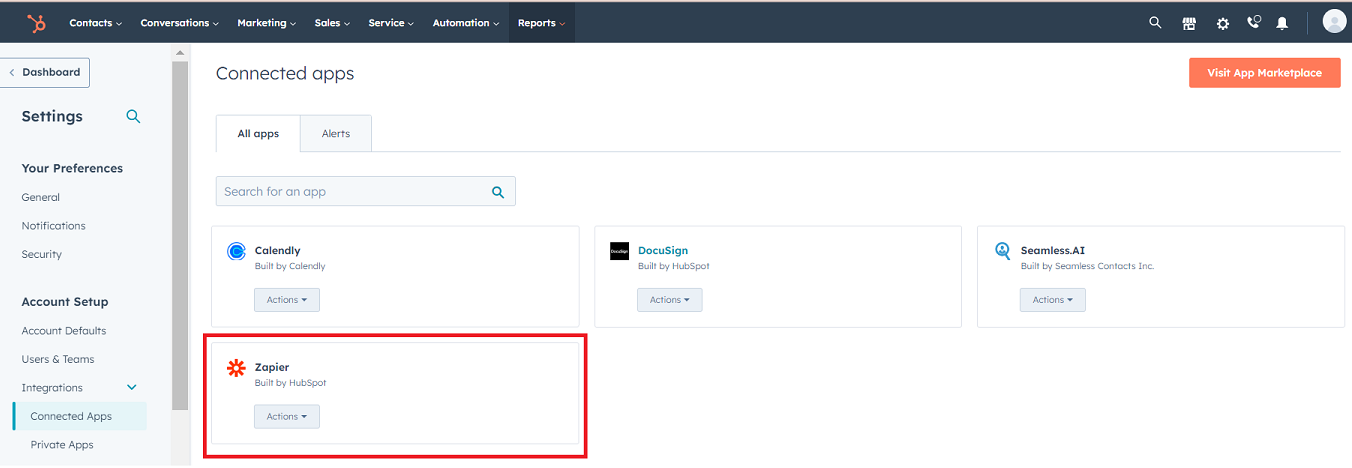The image size is (1352, 468).
Task: Select the All apps tab
Action: click(258, 134)
